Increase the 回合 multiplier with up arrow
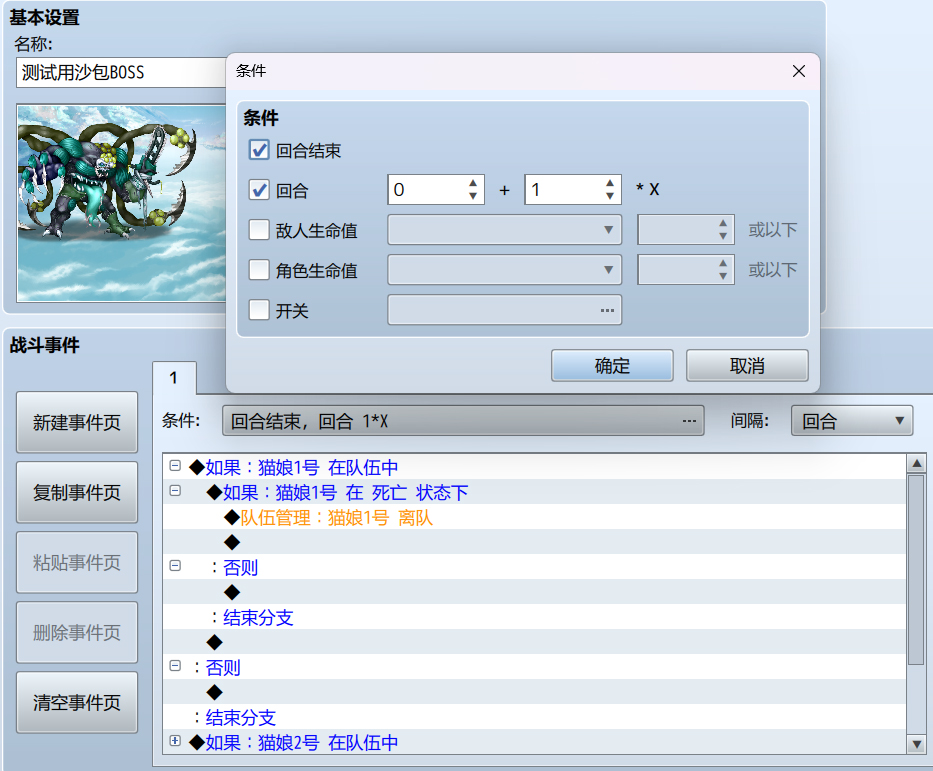The image size is (933, 771). [610, 183]
